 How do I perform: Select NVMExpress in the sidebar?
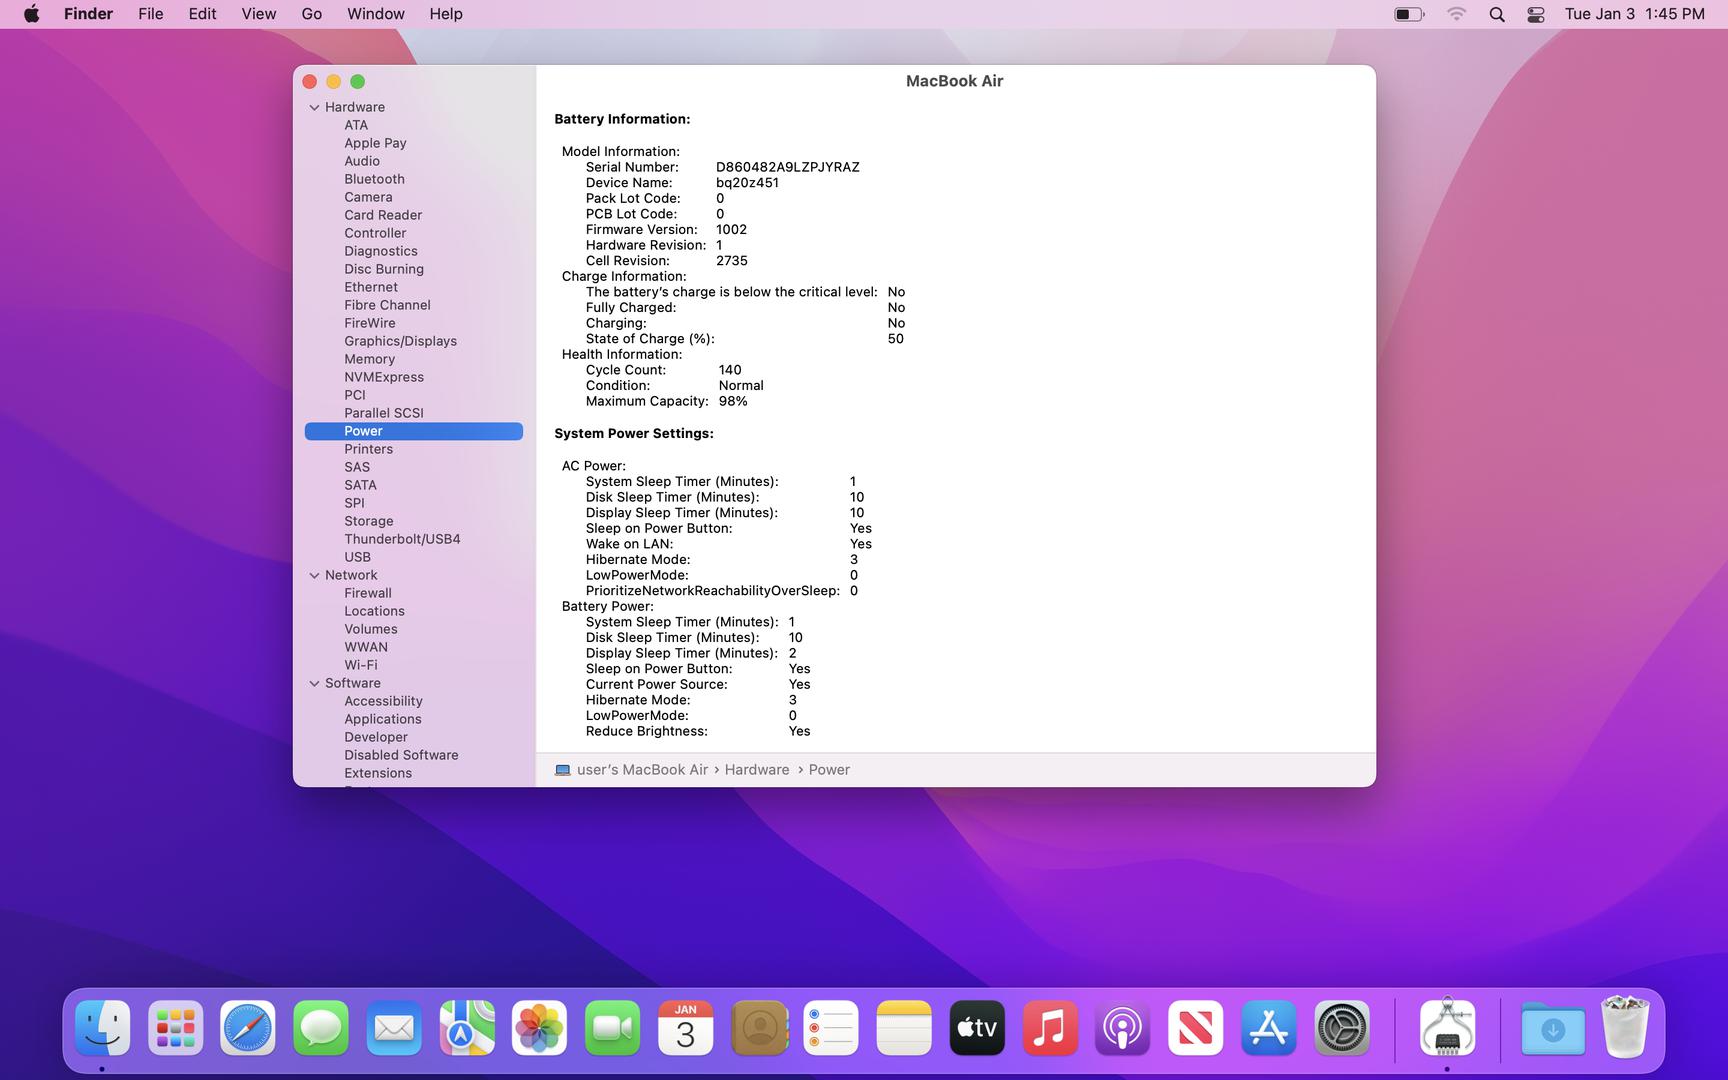click(x=384, y=377)
